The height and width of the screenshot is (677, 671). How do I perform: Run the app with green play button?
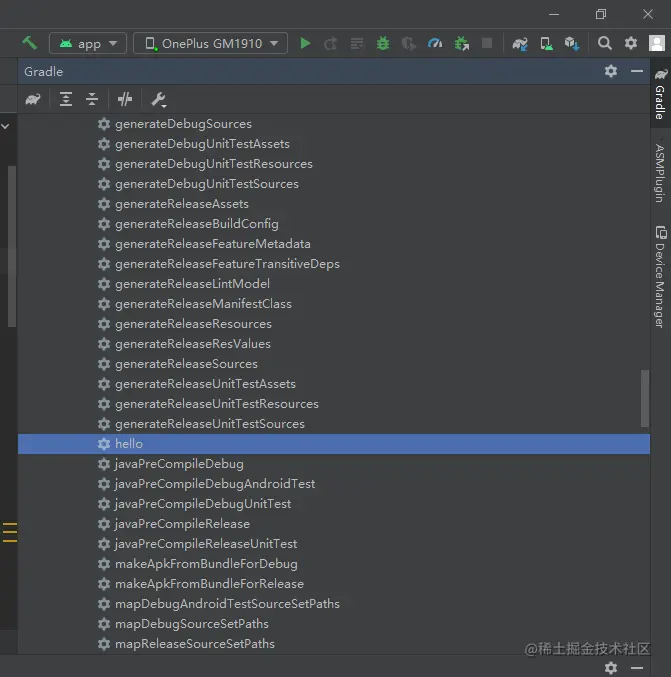pyautogui.click(x=305, y=43)
